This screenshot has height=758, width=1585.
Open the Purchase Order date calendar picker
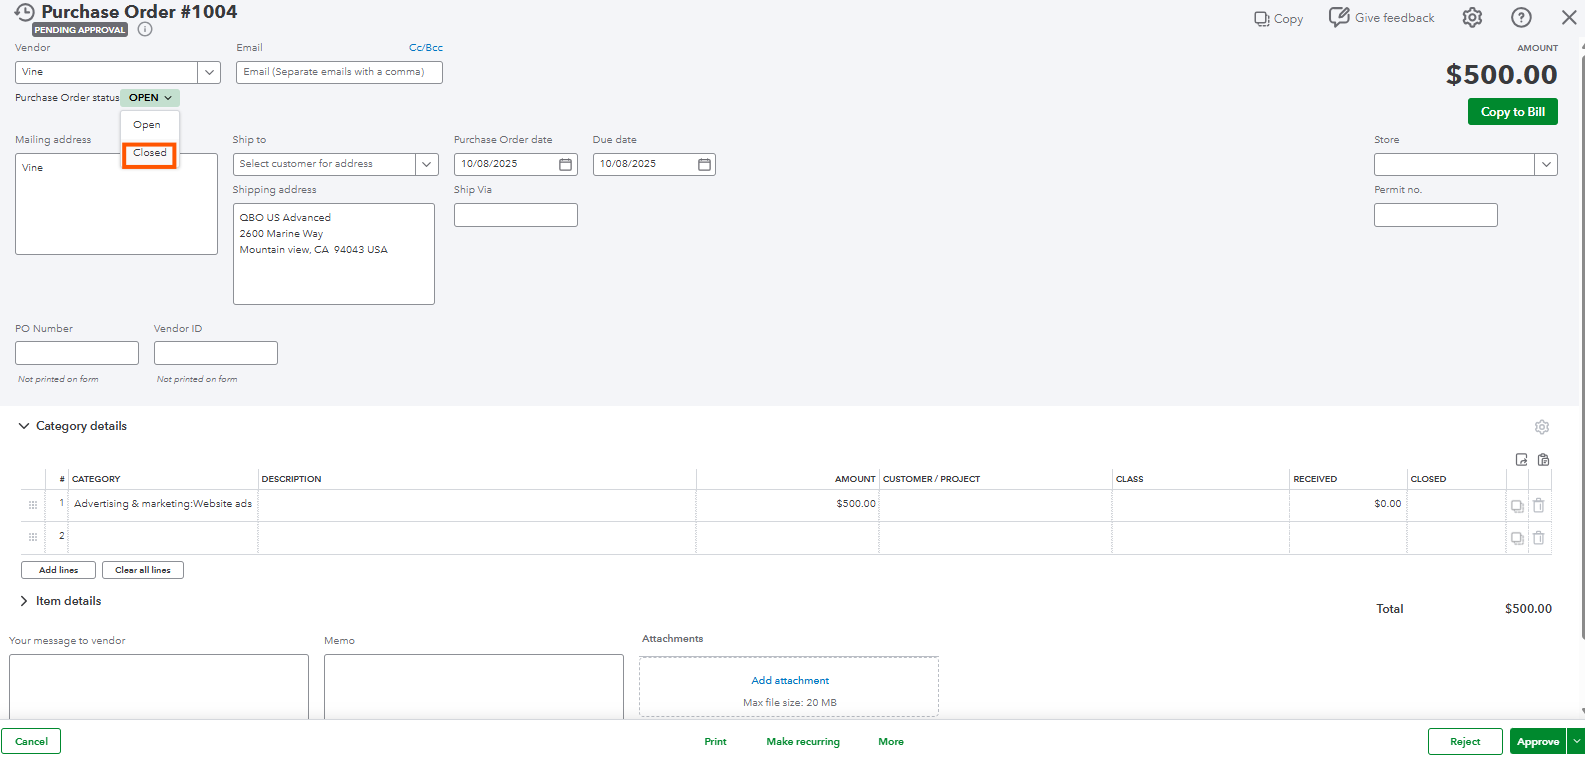pos(565,164)
